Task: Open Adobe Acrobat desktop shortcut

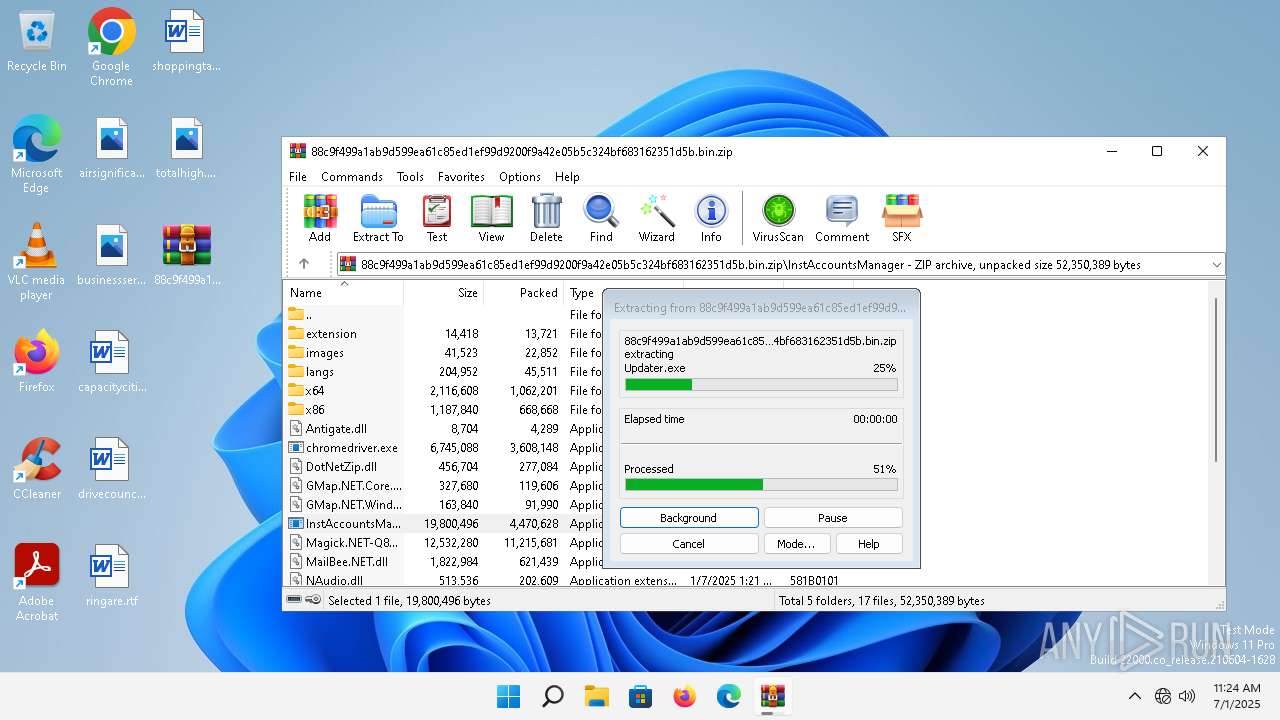Action: [x=37, y=583]
